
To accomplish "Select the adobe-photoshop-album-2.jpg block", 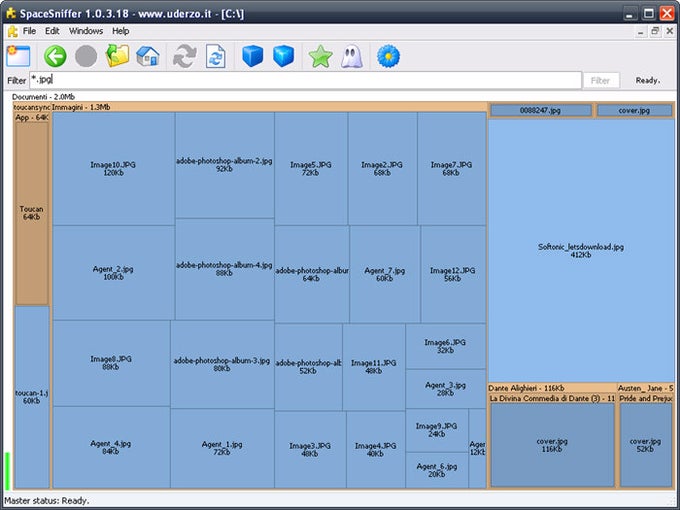I will click(x=224, y=165).
